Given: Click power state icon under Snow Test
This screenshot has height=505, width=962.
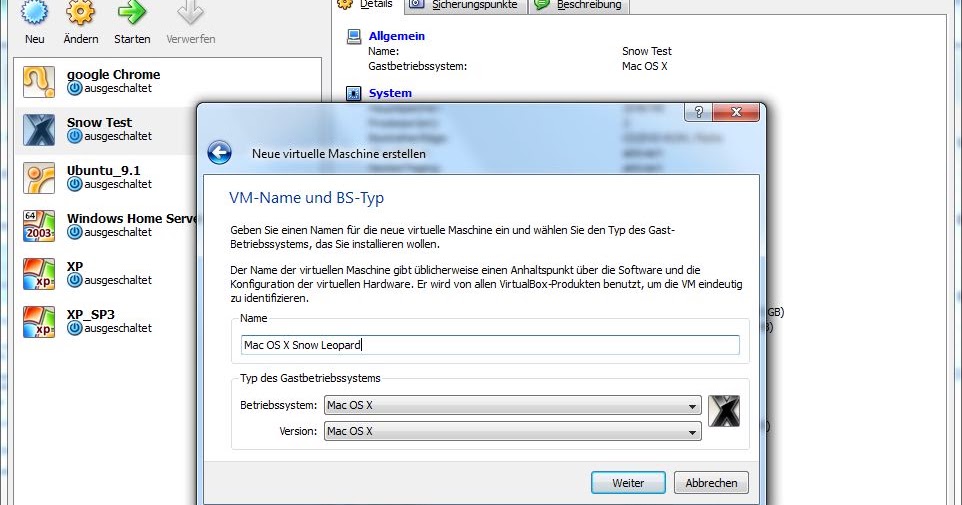Looking at the screenshot, I should pos(75,136).
